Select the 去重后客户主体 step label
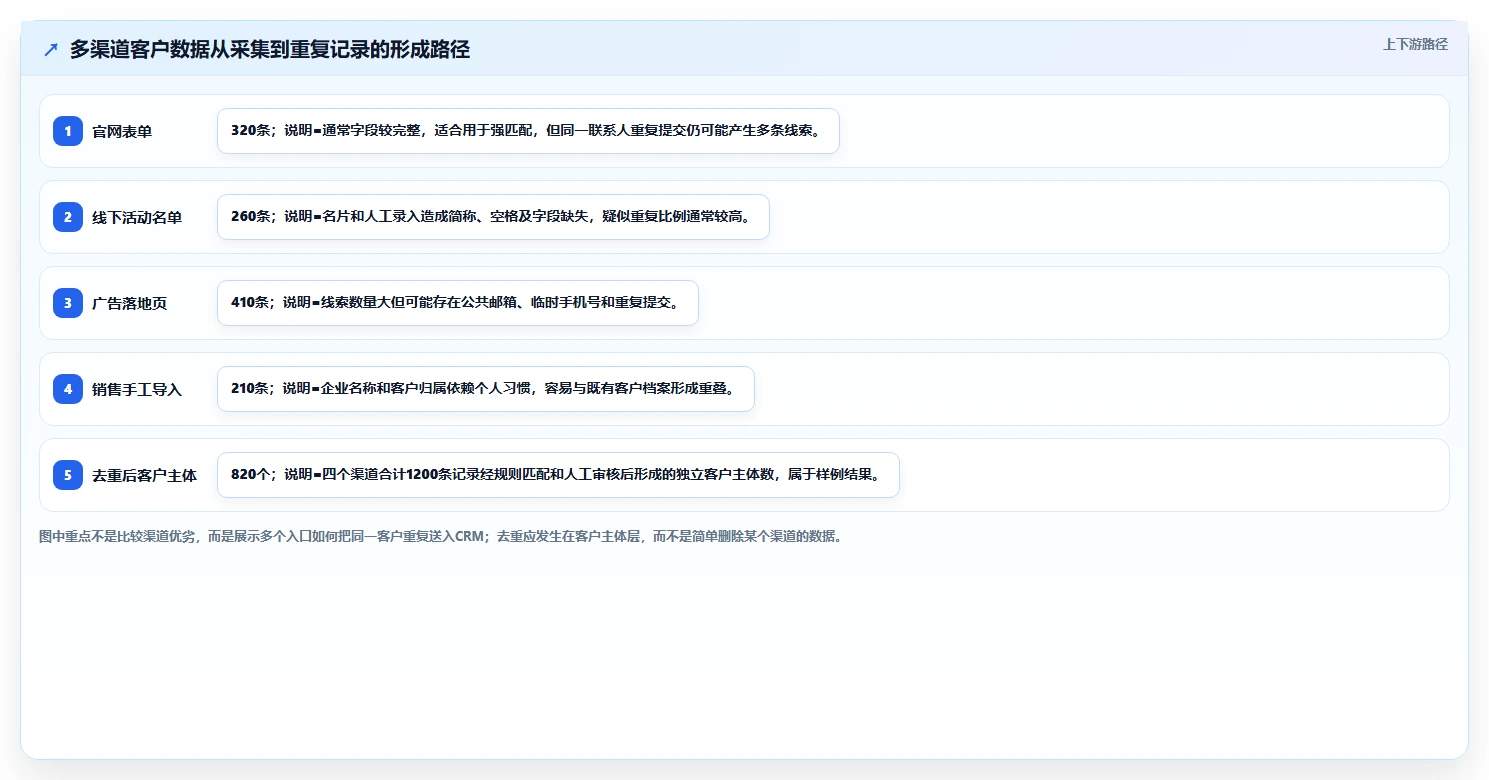Screen dimensions: 1489x780 (x=144, y=476)
